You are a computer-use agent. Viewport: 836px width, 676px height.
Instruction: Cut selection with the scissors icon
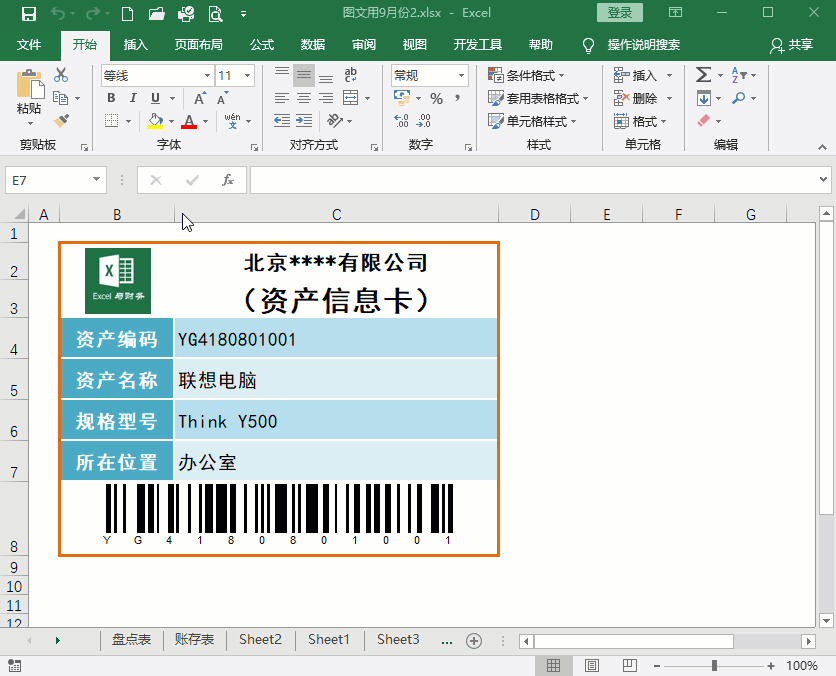61,75
